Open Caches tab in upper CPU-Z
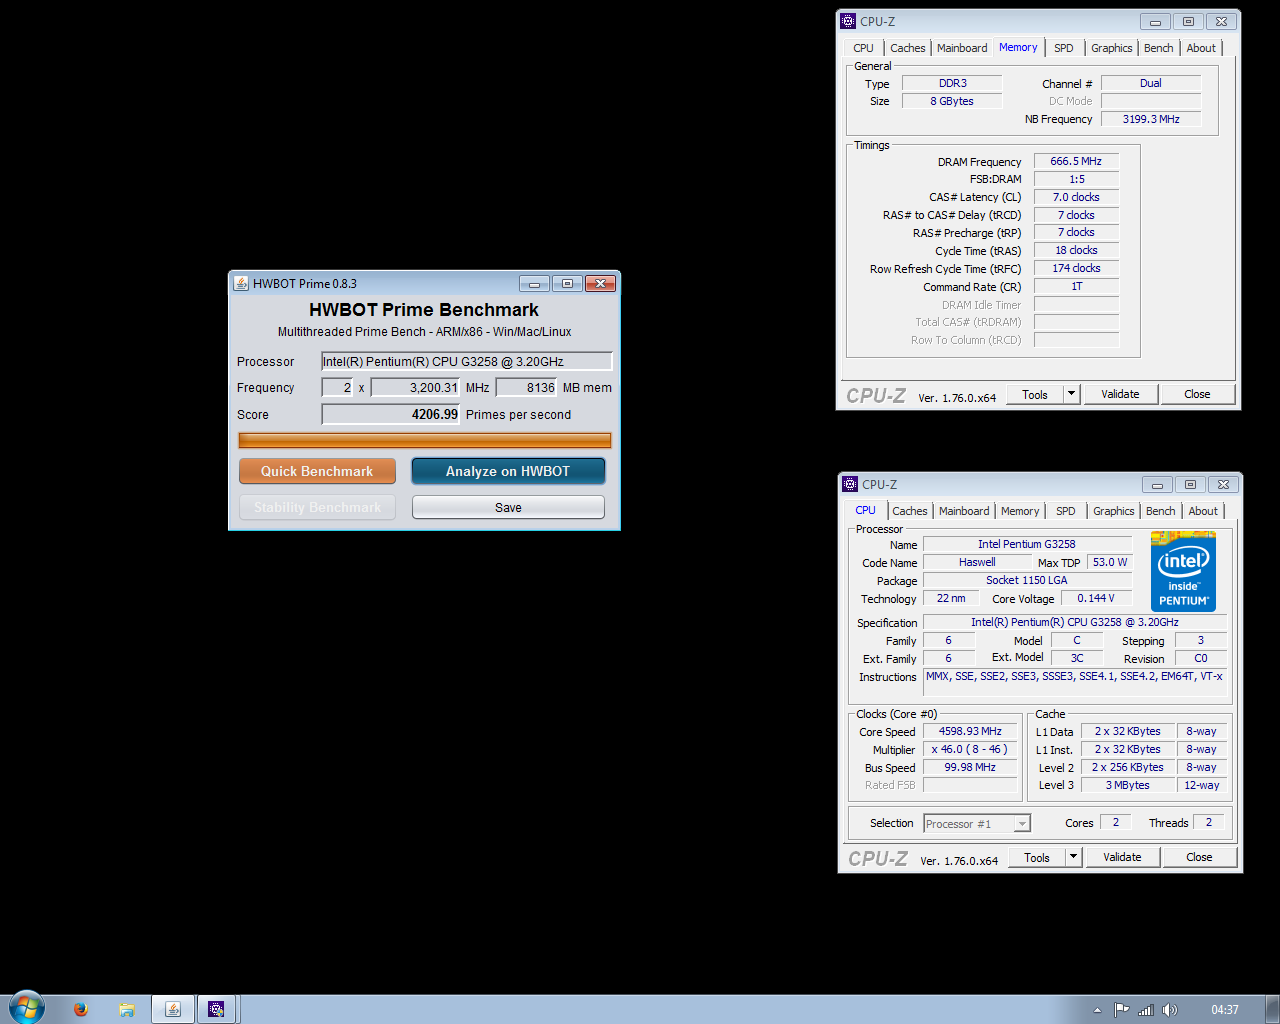Viewport: 1280px width, 1024px height. click(908, 48)
